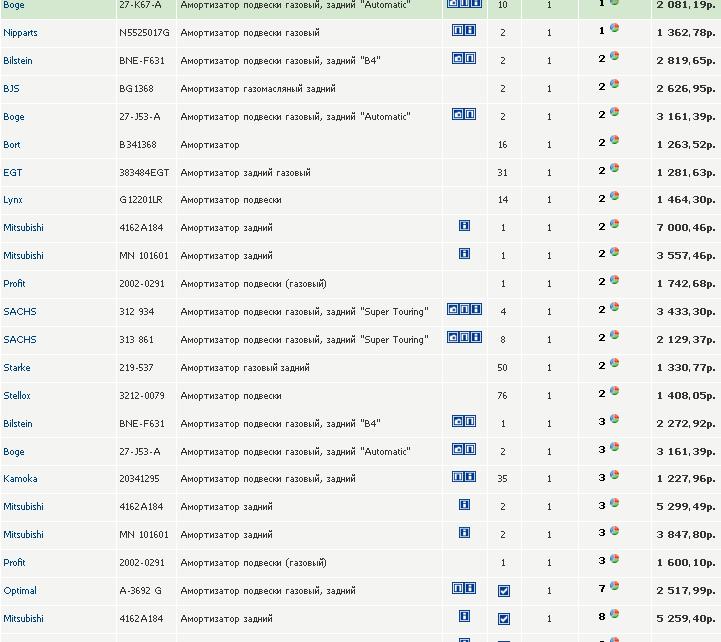The height and width of the screenshot is (642, 721).
Task: Open the info icon for Mitsubishi 4162A184 at 5 259,40р.
Action: point(464,616)
